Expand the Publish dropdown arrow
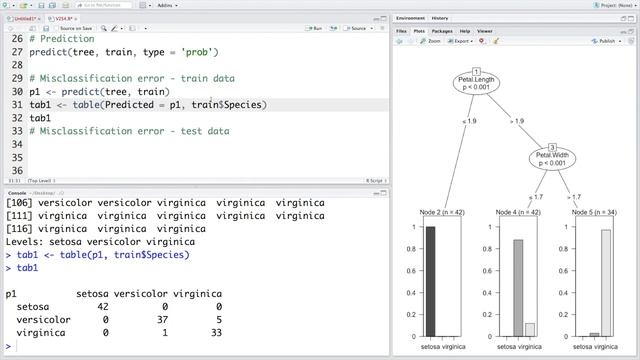 620,41
